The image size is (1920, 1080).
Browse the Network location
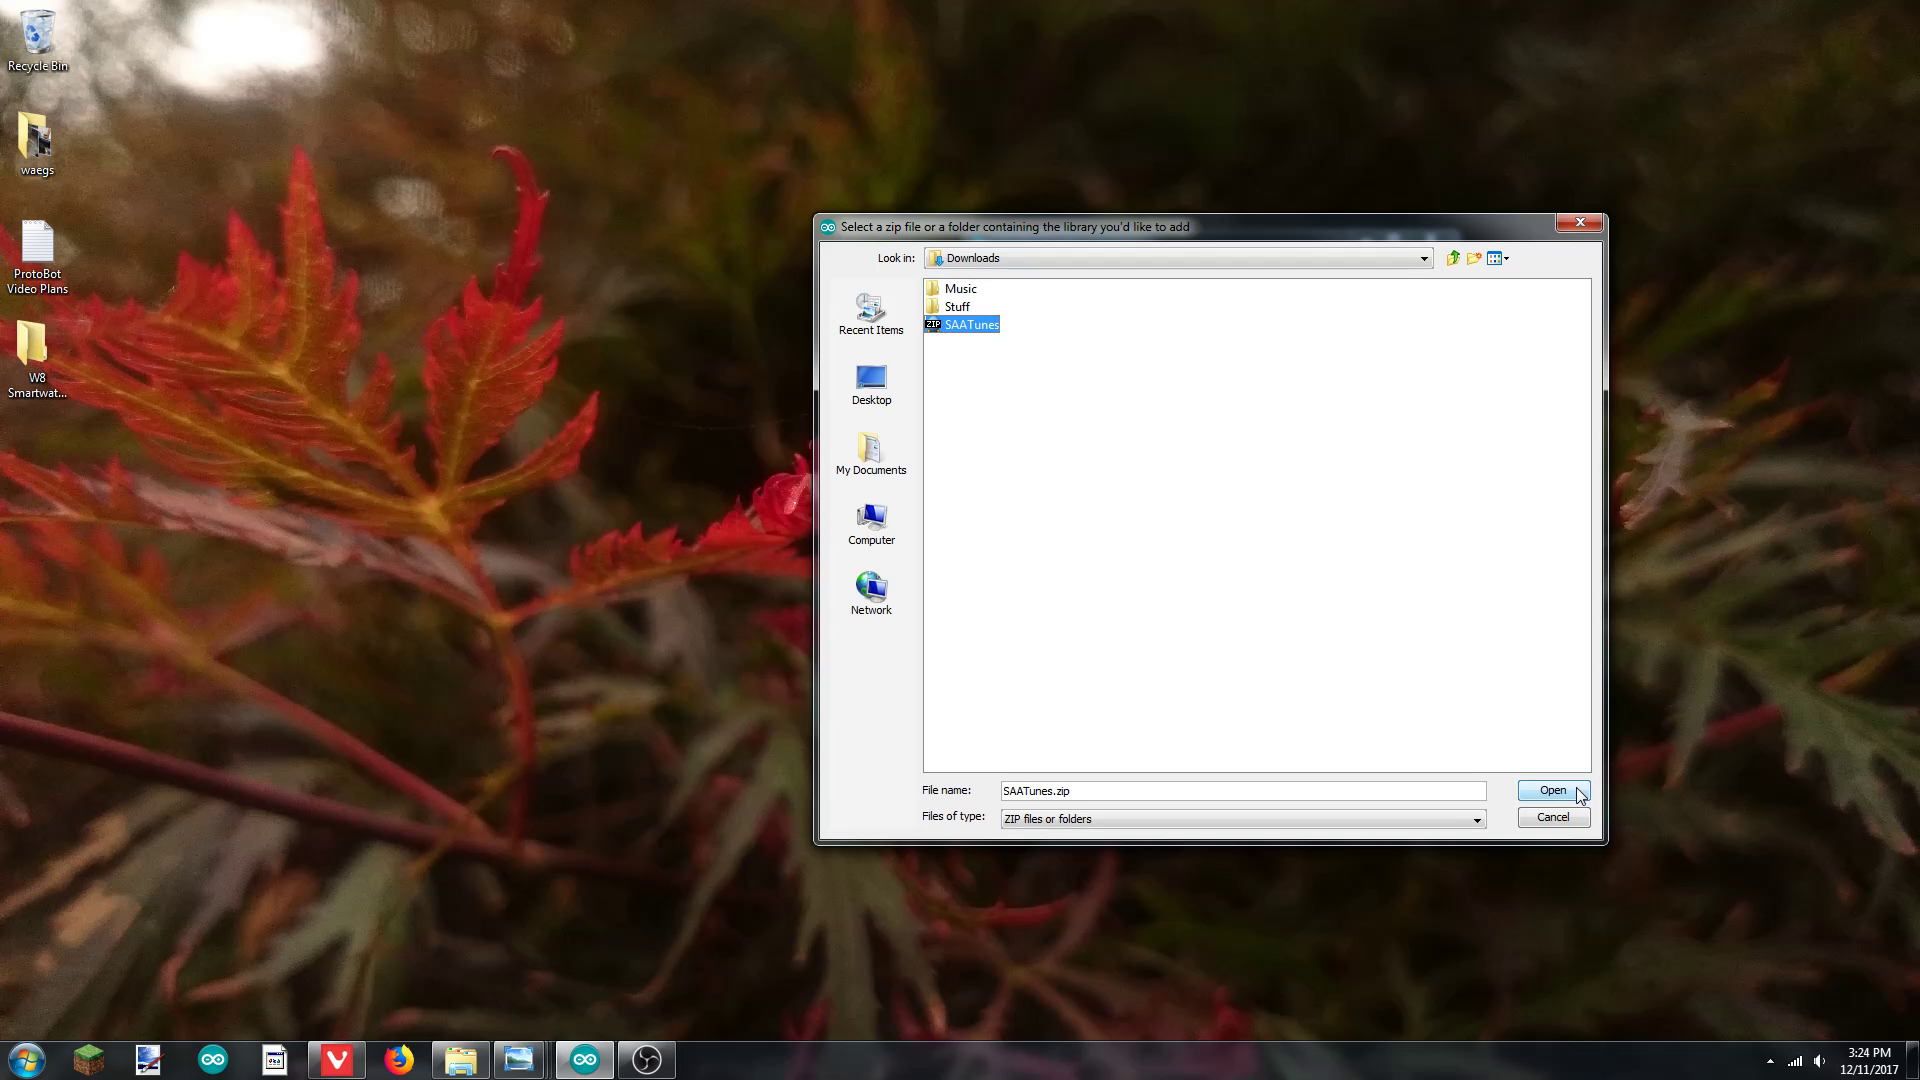point(870,594)
